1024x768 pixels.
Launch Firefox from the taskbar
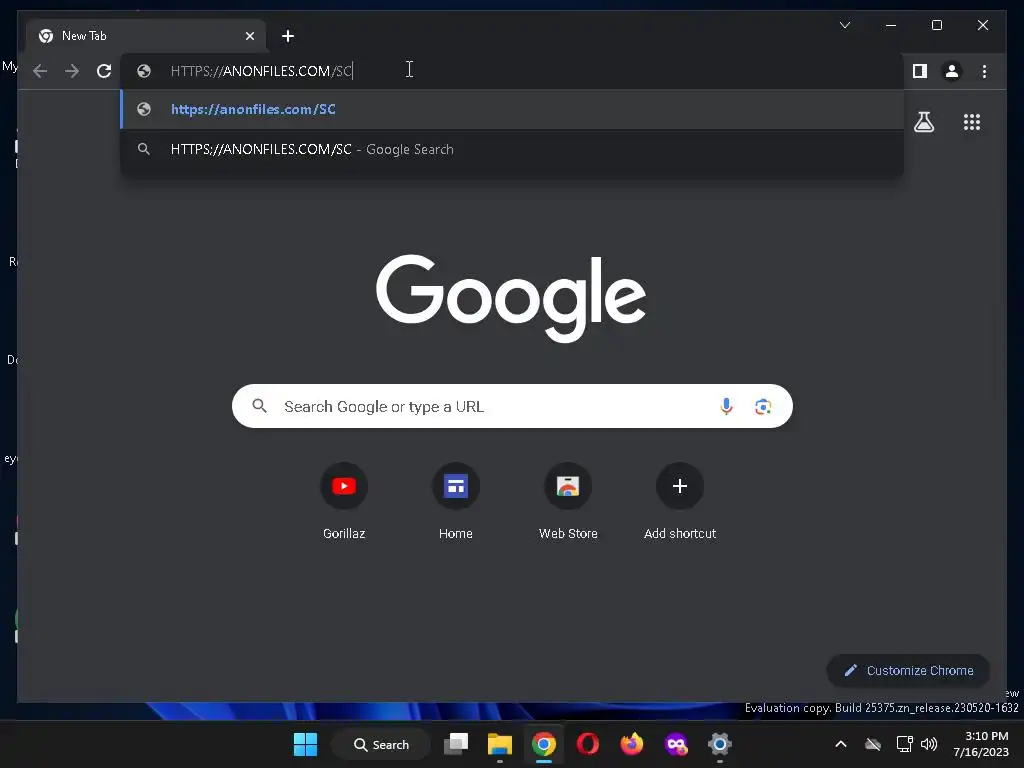click(x=632, y=744)
